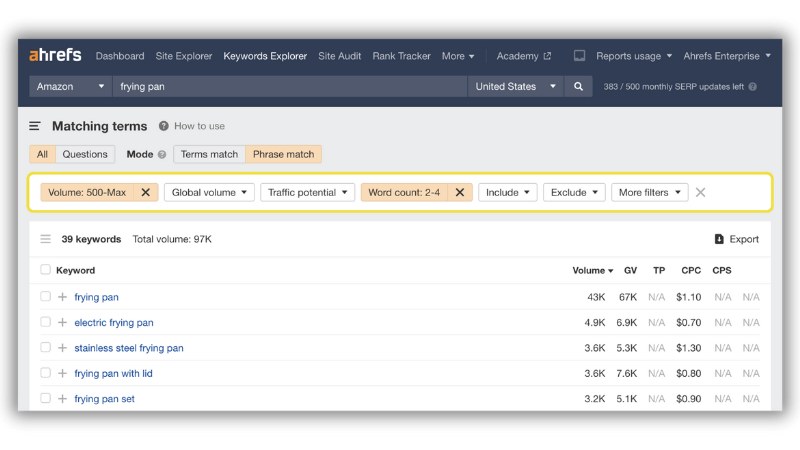Select the stainless steel frying pan checkbox
Screen dimensions: 800x450
45,347
